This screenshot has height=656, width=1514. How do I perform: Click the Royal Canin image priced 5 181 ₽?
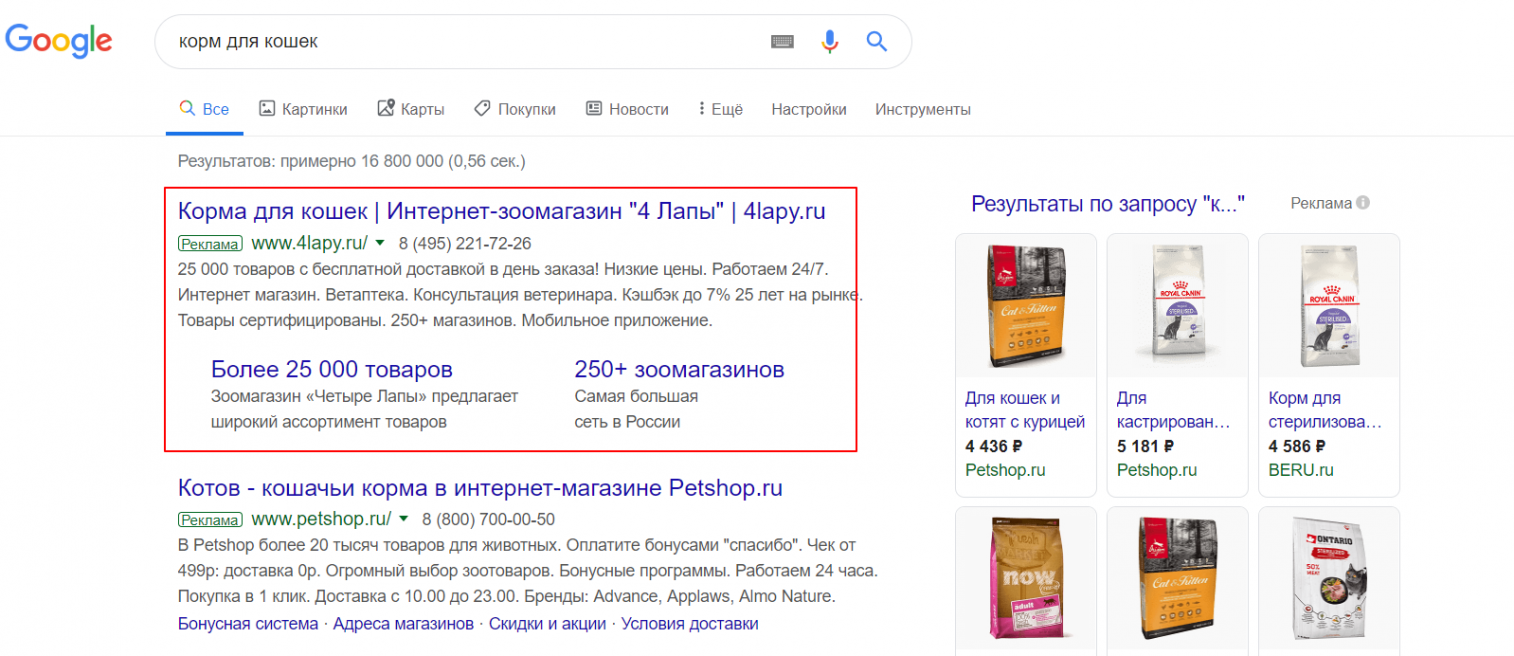pyautogui.click(x=1178, y=306)
